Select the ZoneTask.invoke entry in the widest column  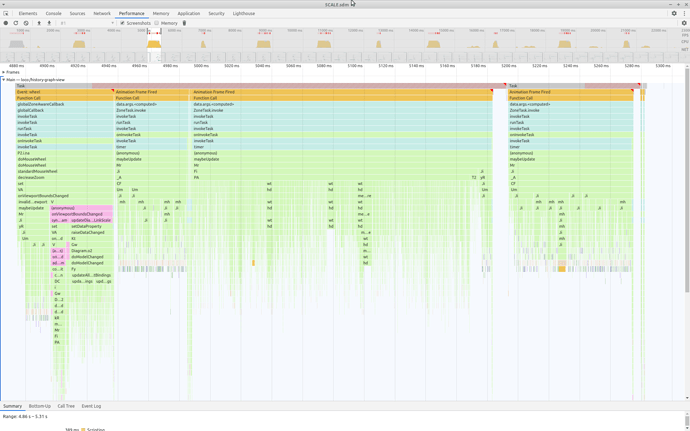pos(342,111)
